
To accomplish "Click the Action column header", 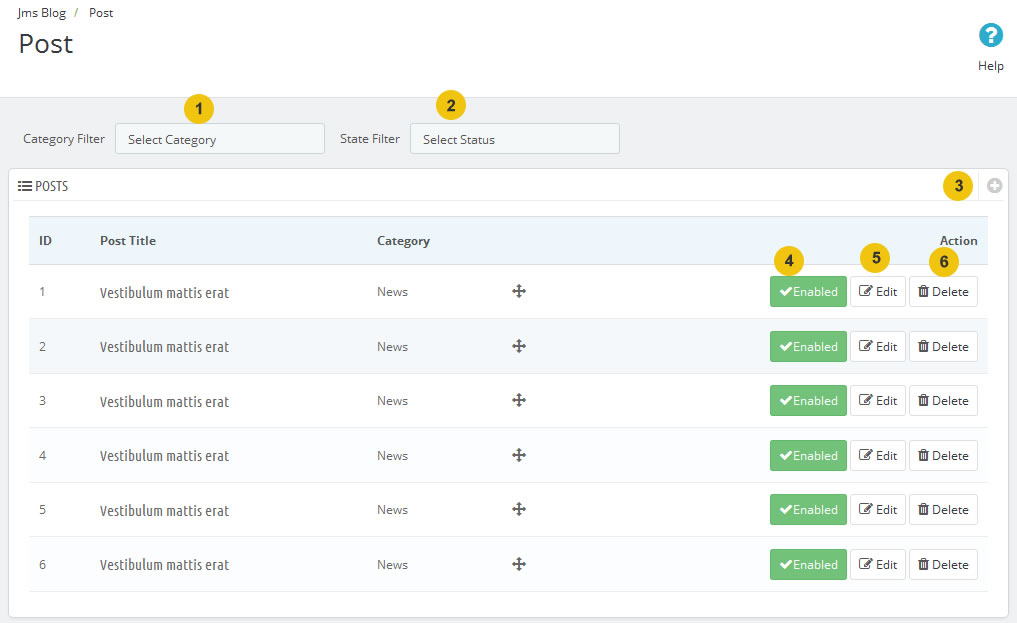I will [959, 241].
